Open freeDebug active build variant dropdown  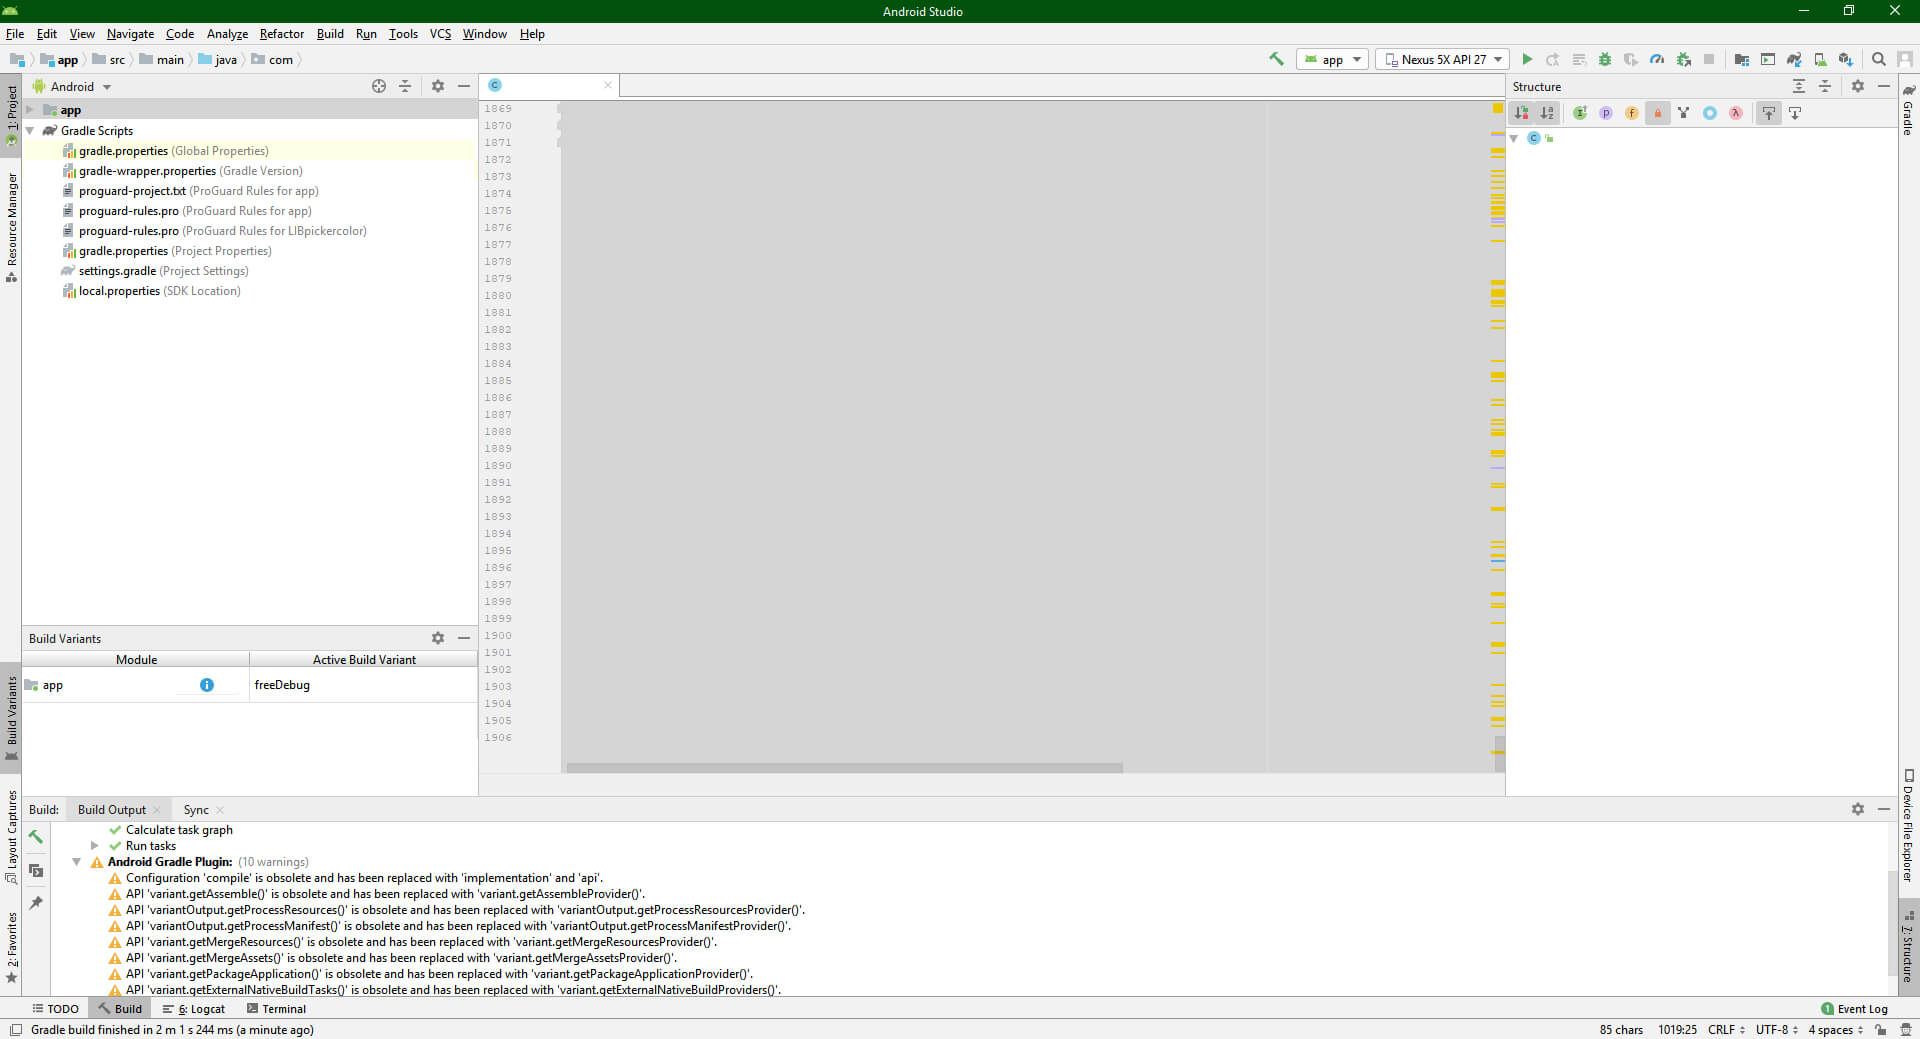[x=363, y=685]
